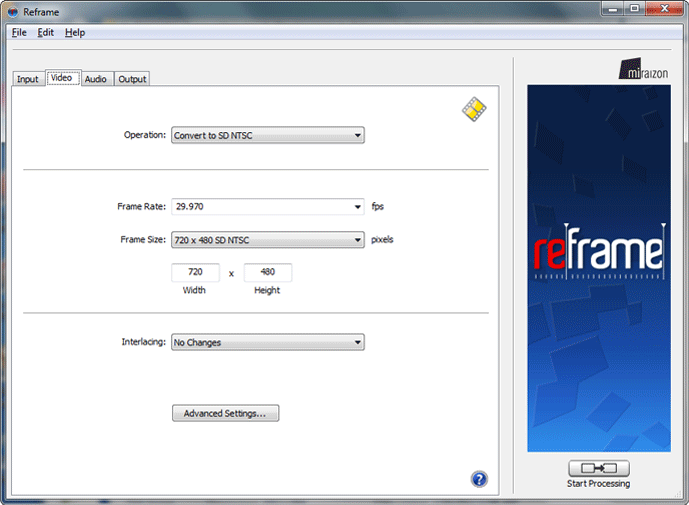
Task: Click the Reframe app icon in title bar
Action: click(x=13, y=12)
